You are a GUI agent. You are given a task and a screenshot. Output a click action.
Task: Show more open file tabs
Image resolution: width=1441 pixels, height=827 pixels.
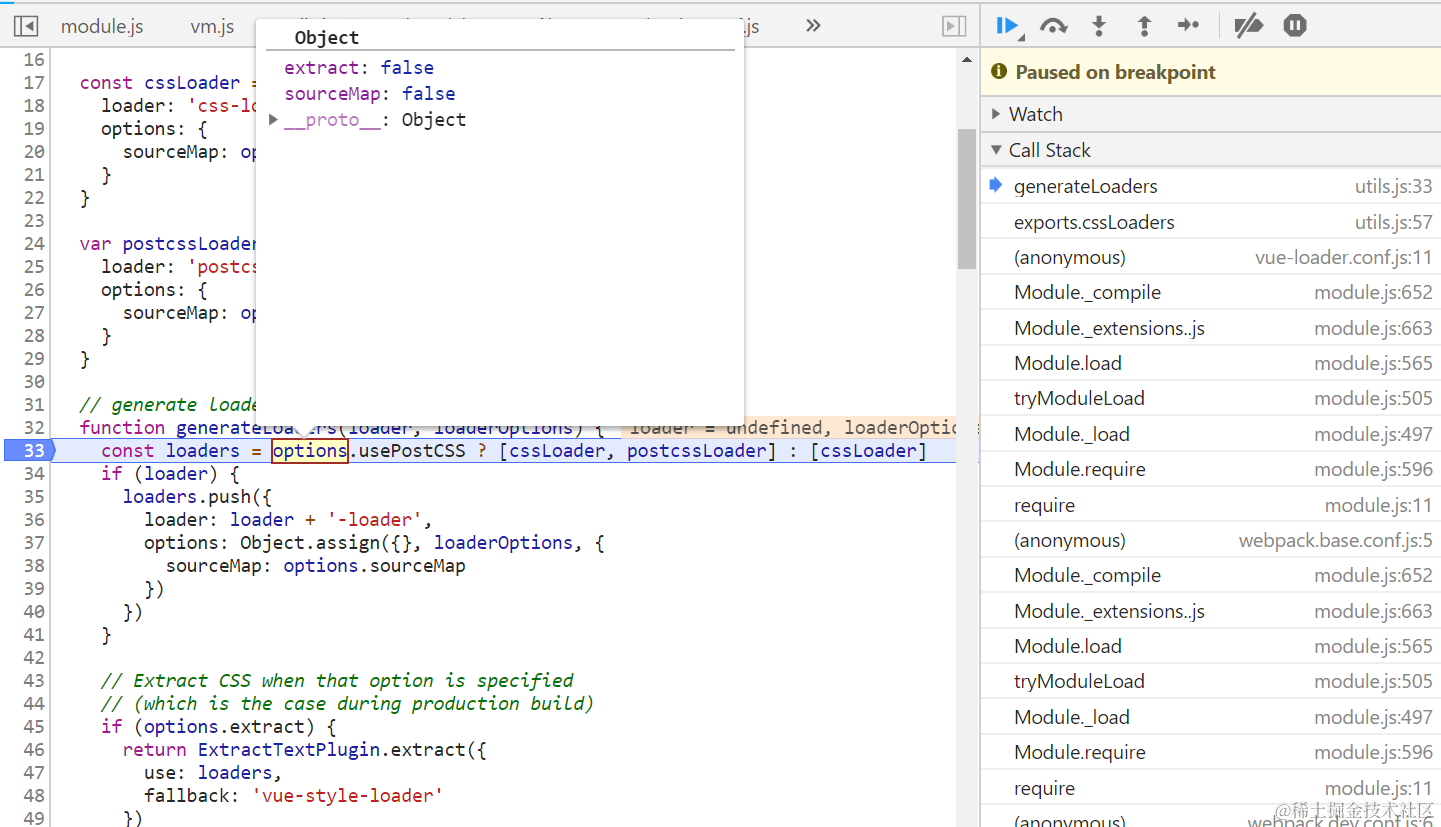[x=813, y=26]
